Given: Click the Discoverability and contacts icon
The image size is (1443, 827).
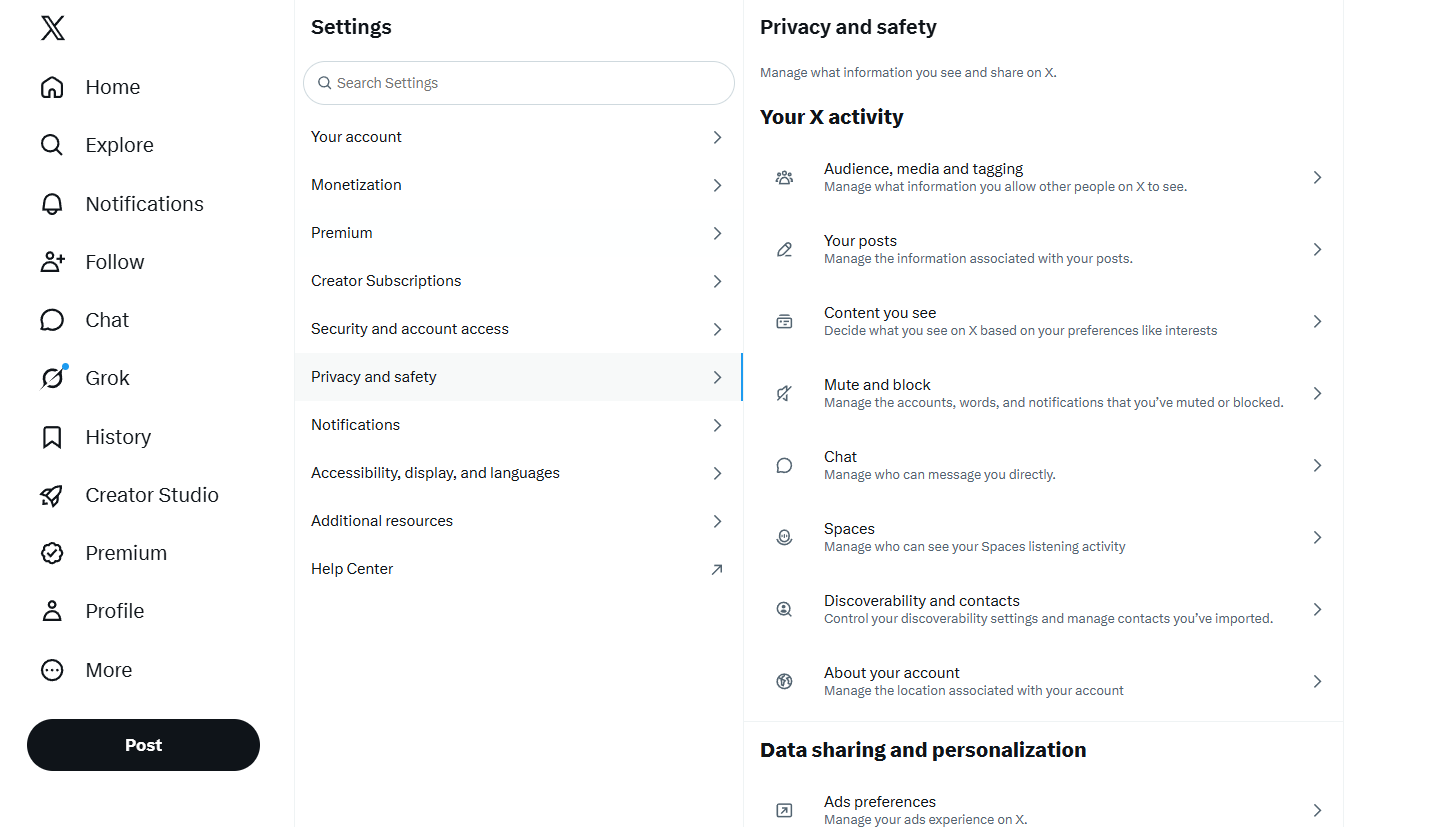Looking at the screenshot, I should click(784, 609).
